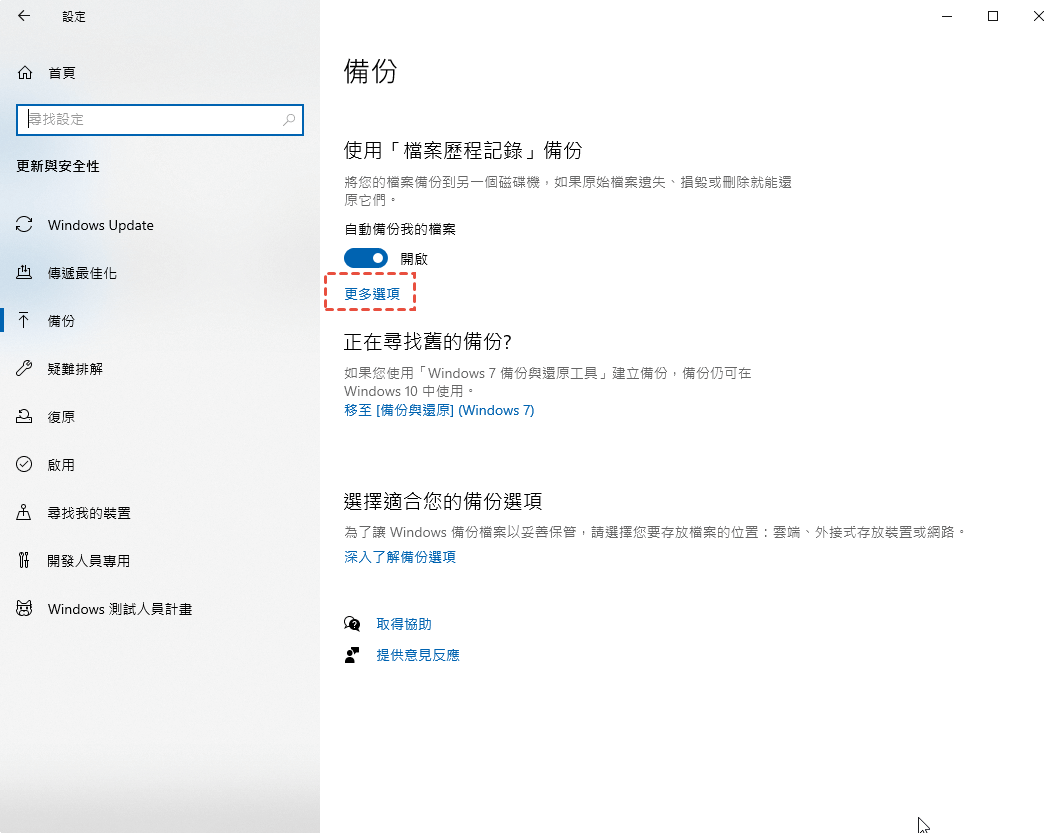The image size is (1062, 833).
Task: Open Windows Update settings page
Action: (100, 225)
